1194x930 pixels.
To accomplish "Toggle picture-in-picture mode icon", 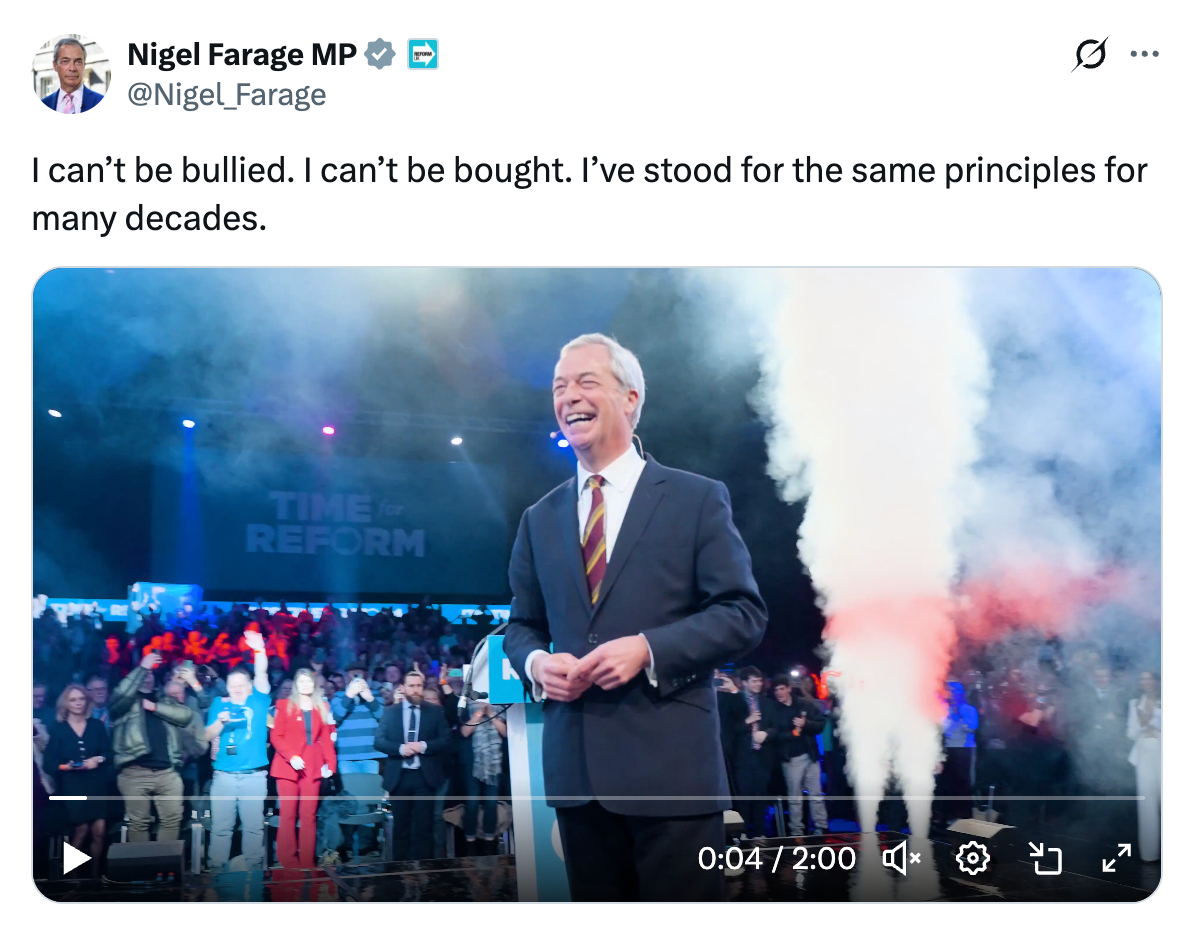I will click(1044, 858).
